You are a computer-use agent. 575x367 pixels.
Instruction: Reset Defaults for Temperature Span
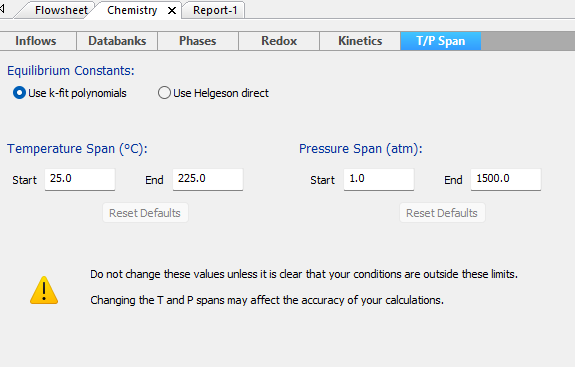[x=145, y=213]
